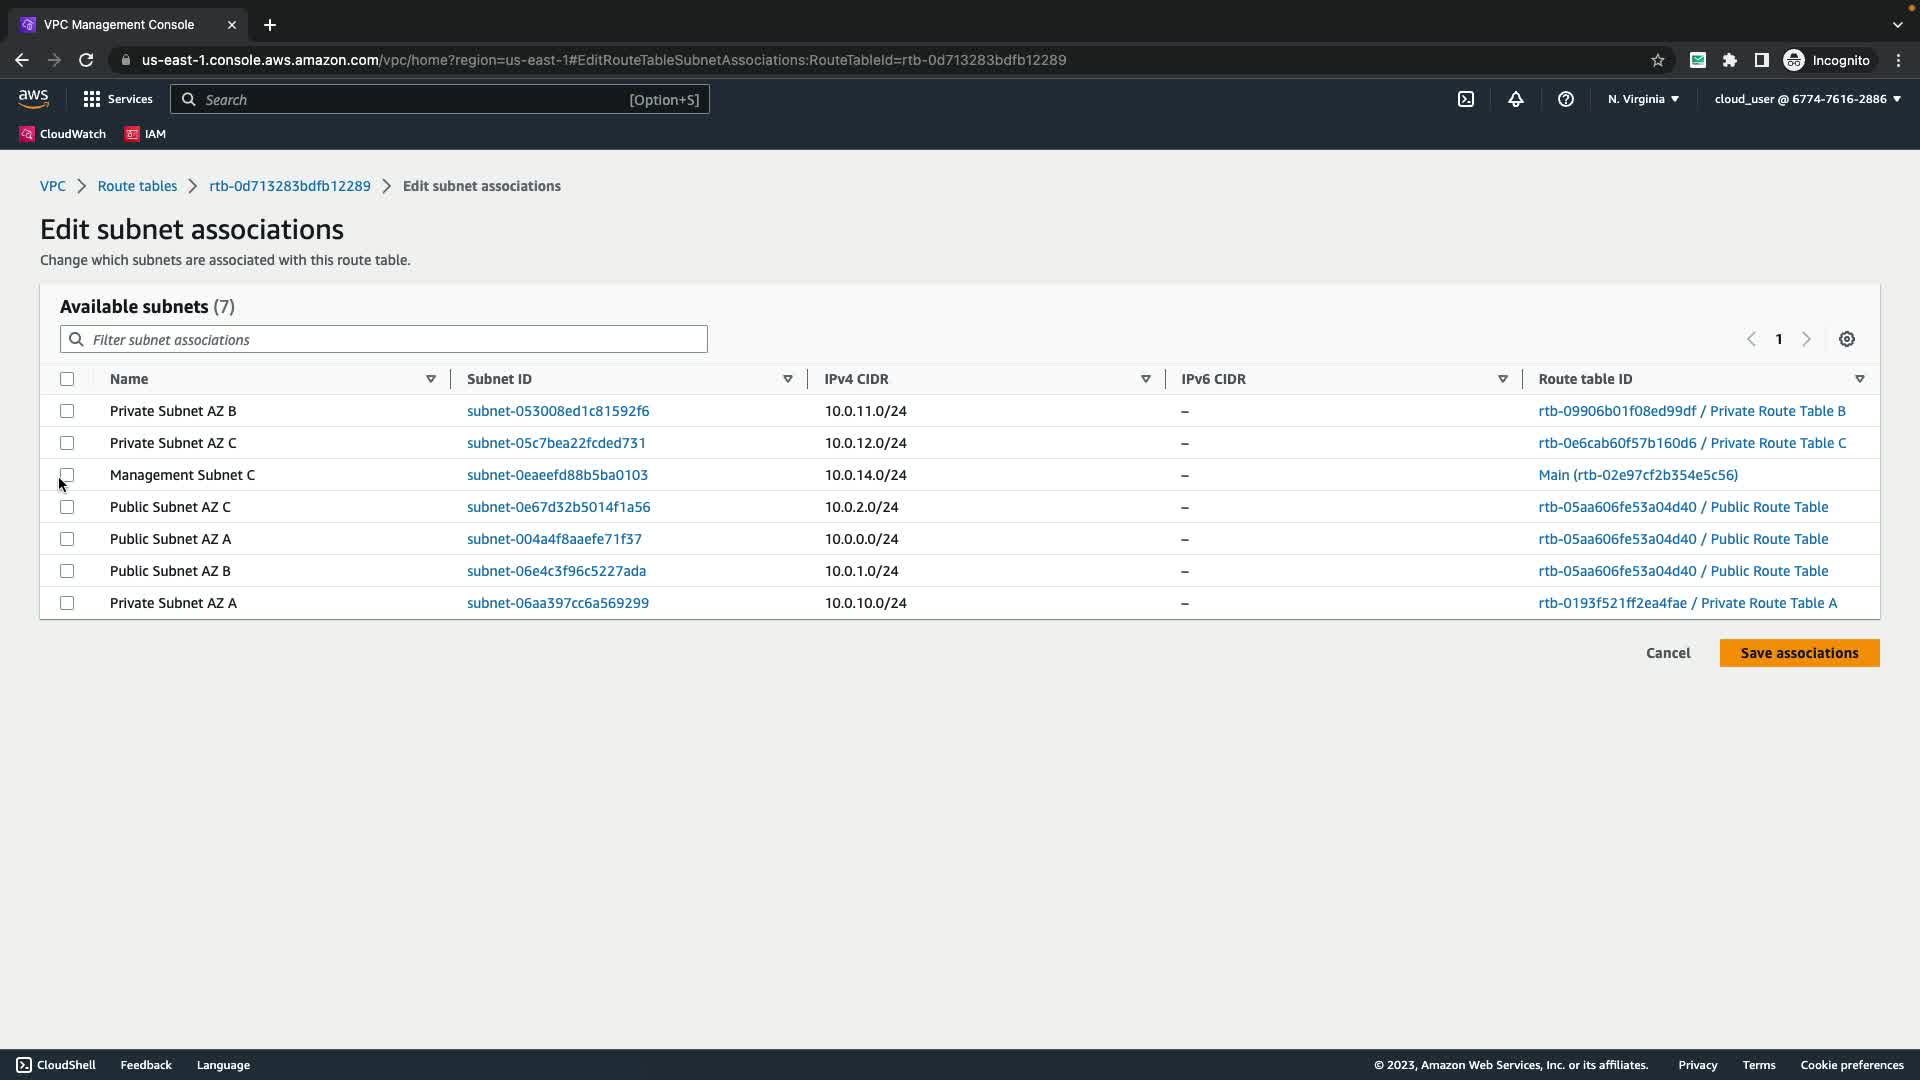Screen dimensions: 1920x1080
Task: Select the Private Subnet AZ A checkbox
Action: tap(67, 603)
